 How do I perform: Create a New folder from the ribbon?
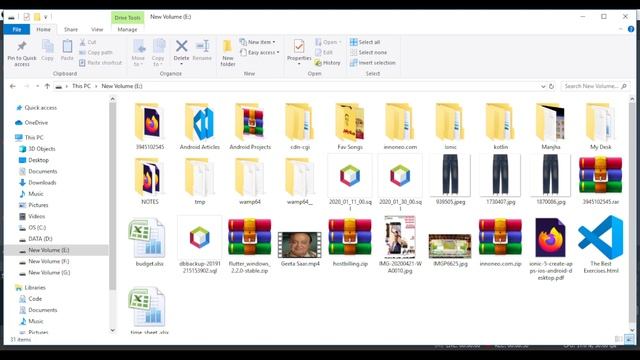[228, 53]
